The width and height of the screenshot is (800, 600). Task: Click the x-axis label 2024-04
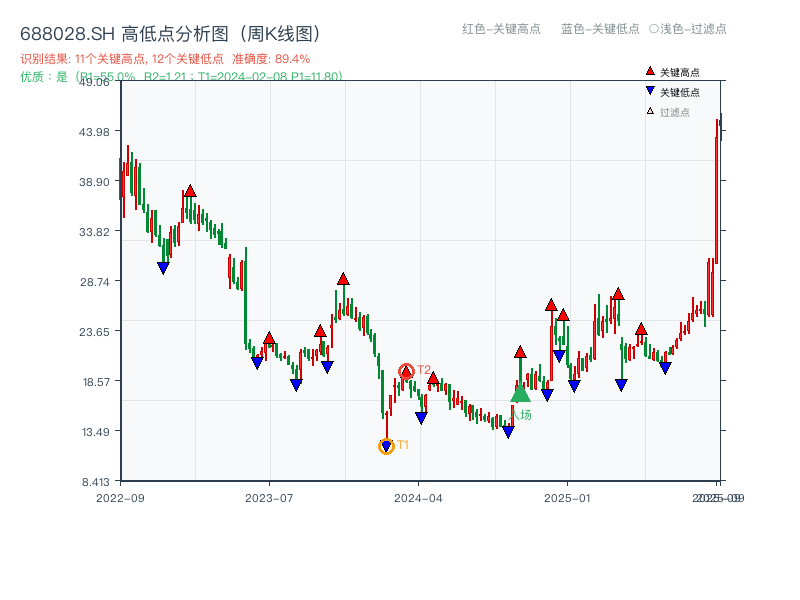coord(418,498)
